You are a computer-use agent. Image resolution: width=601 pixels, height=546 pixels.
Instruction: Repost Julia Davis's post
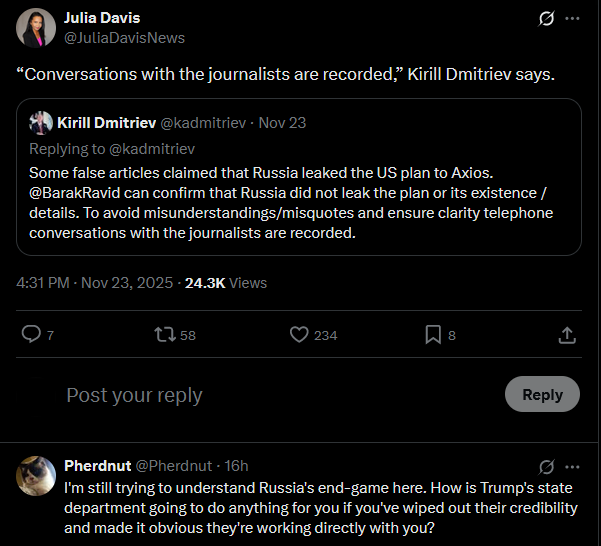165,335
